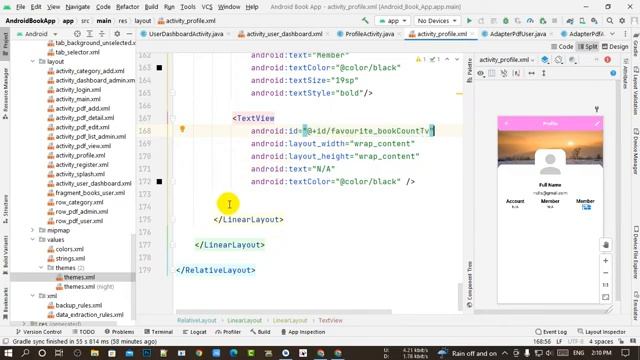
Task: Open the VCS menu
Action: coord(207,7)
